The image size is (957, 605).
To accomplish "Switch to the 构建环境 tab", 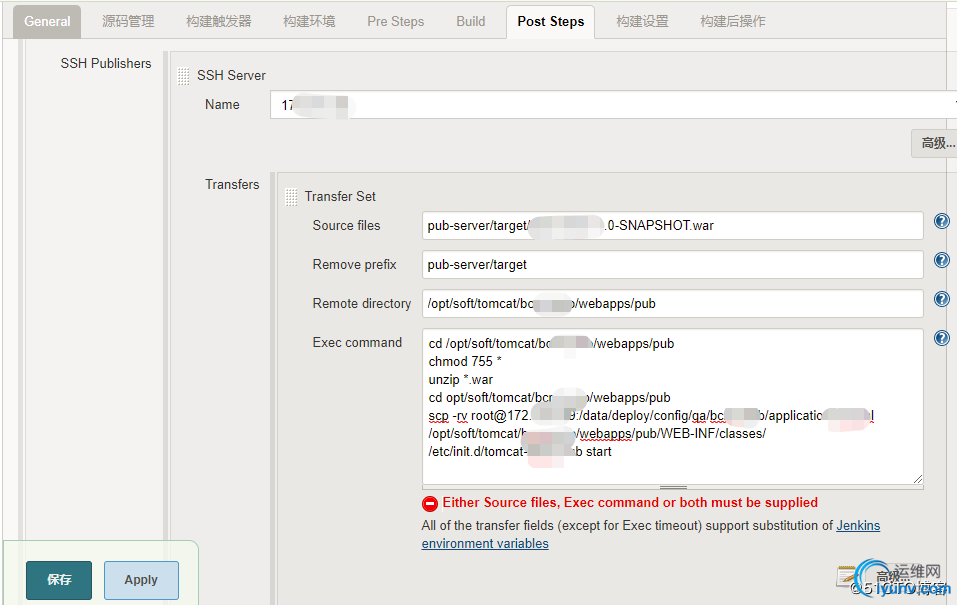I will click(x=309, y=21).
